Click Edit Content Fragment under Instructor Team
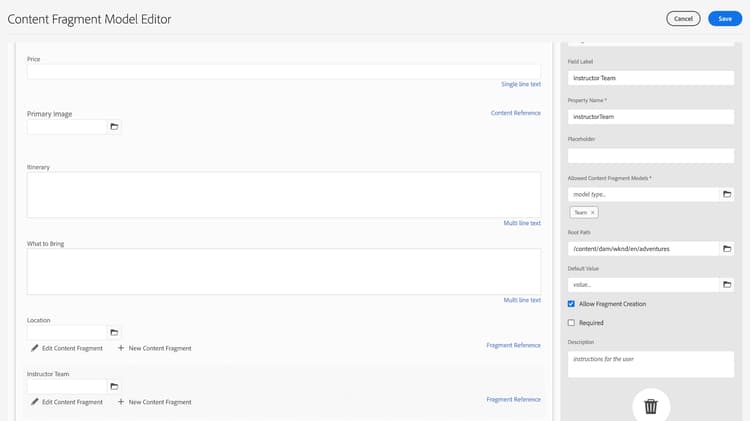The height and width of the screenshot is (421, 750). point(72,402)
